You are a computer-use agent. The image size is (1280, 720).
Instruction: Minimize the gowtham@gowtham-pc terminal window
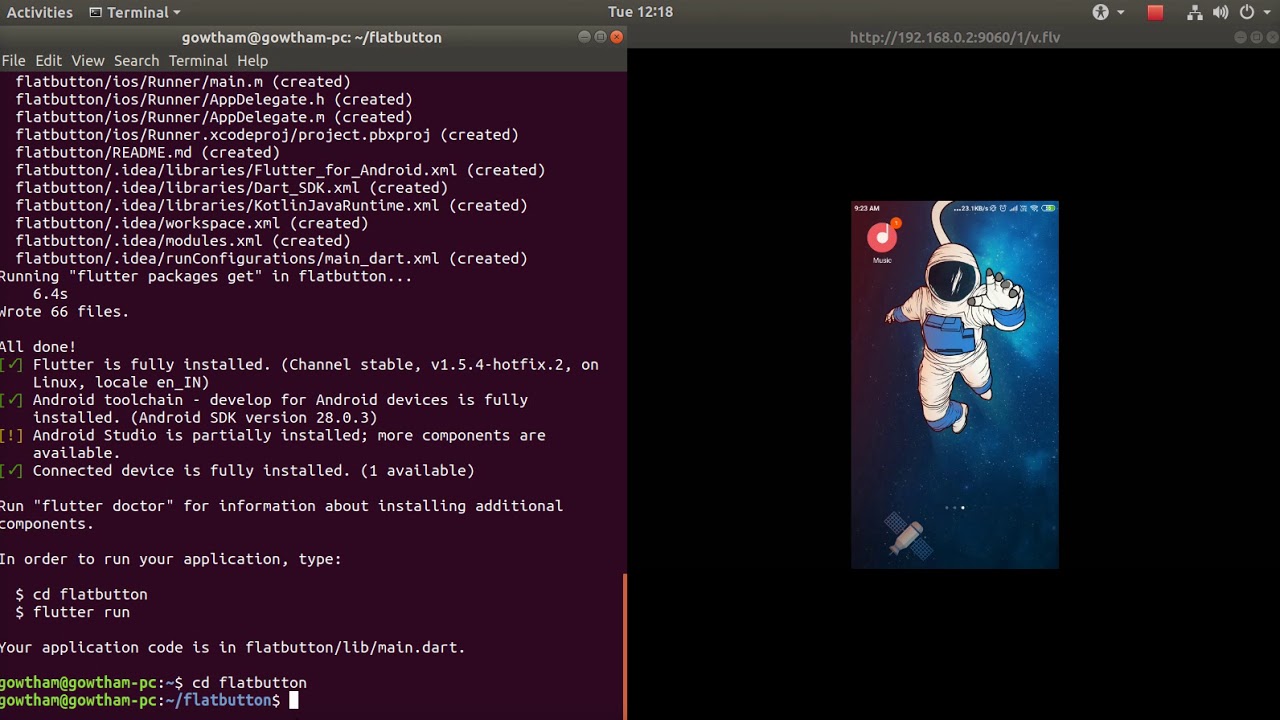(584, 37)
